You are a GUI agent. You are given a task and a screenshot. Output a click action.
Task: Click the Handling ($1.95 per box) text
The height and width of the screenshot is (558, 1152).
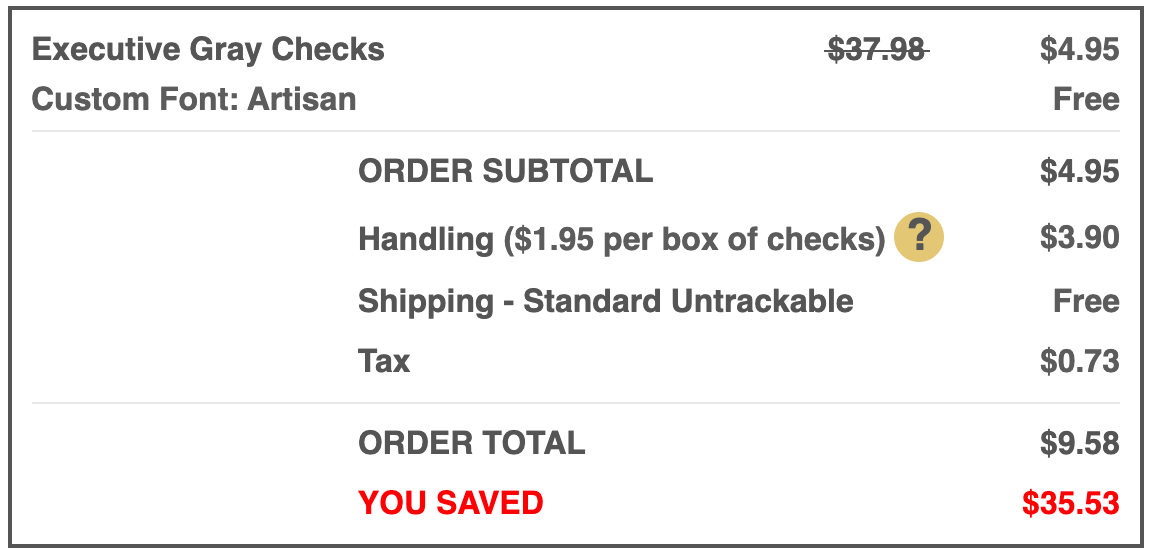tap(622, 239)
